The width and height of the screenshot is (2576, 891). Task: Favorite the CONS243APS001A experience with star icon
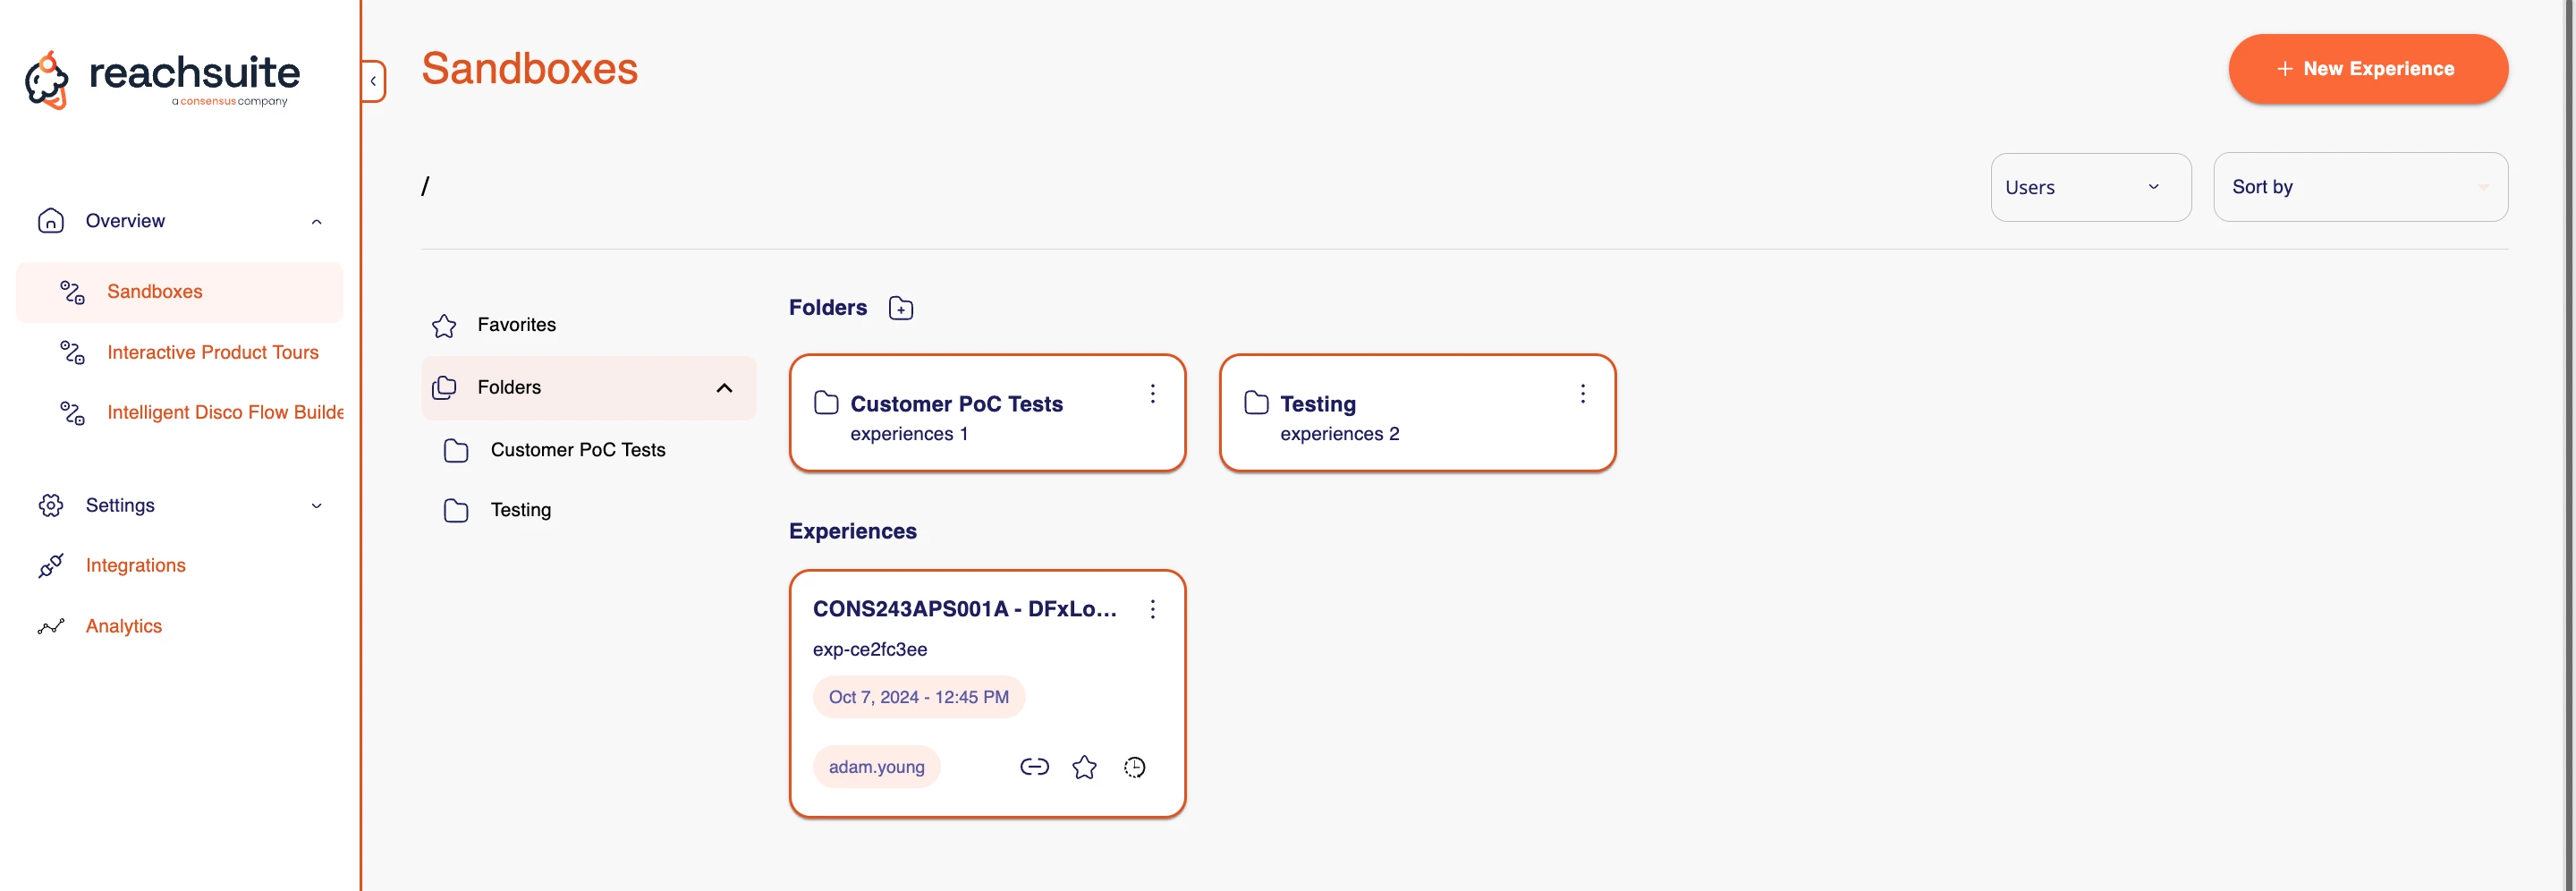1084,767
